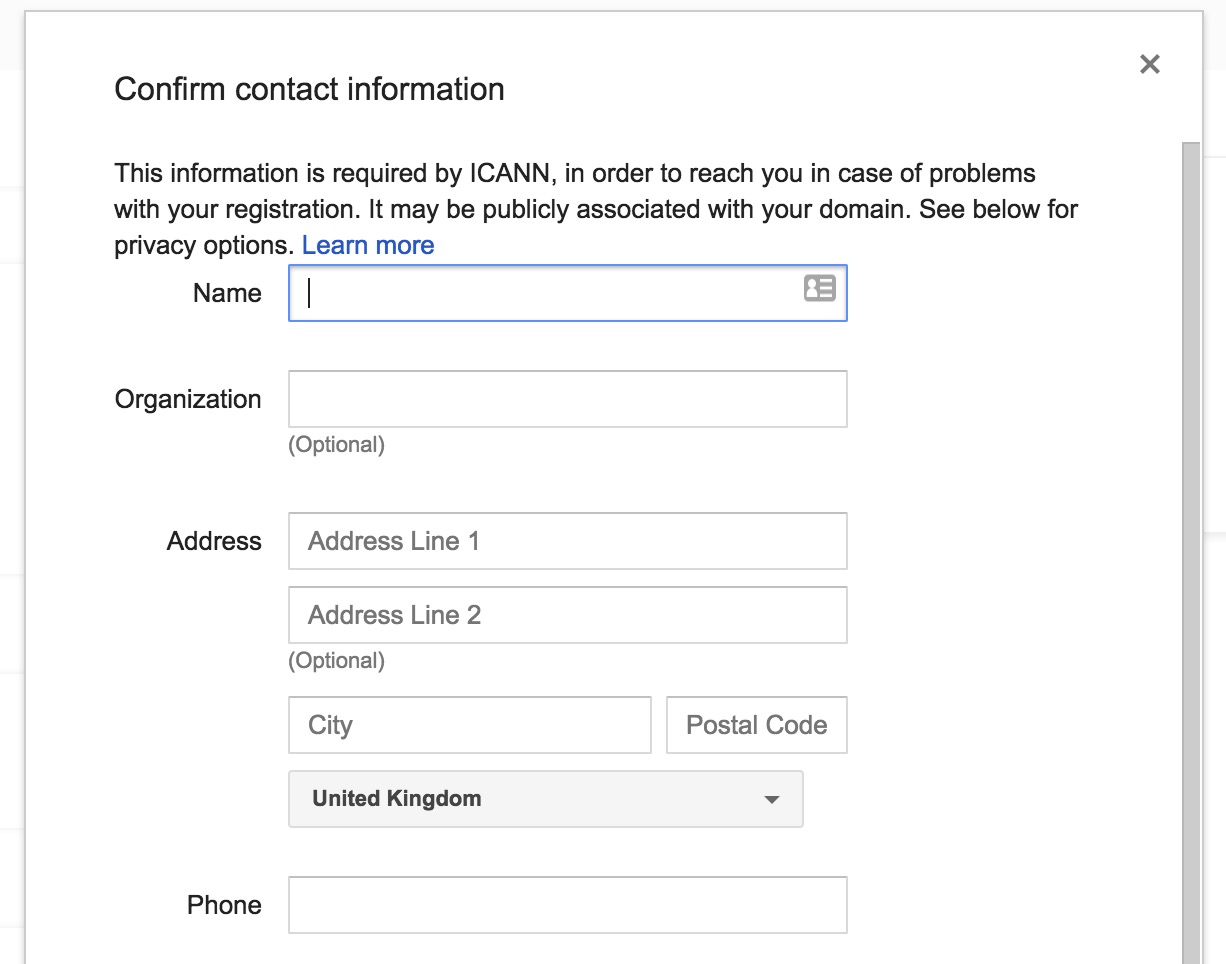Select the City input field
Screen dimensions: 1226x964
click(470, 725)
